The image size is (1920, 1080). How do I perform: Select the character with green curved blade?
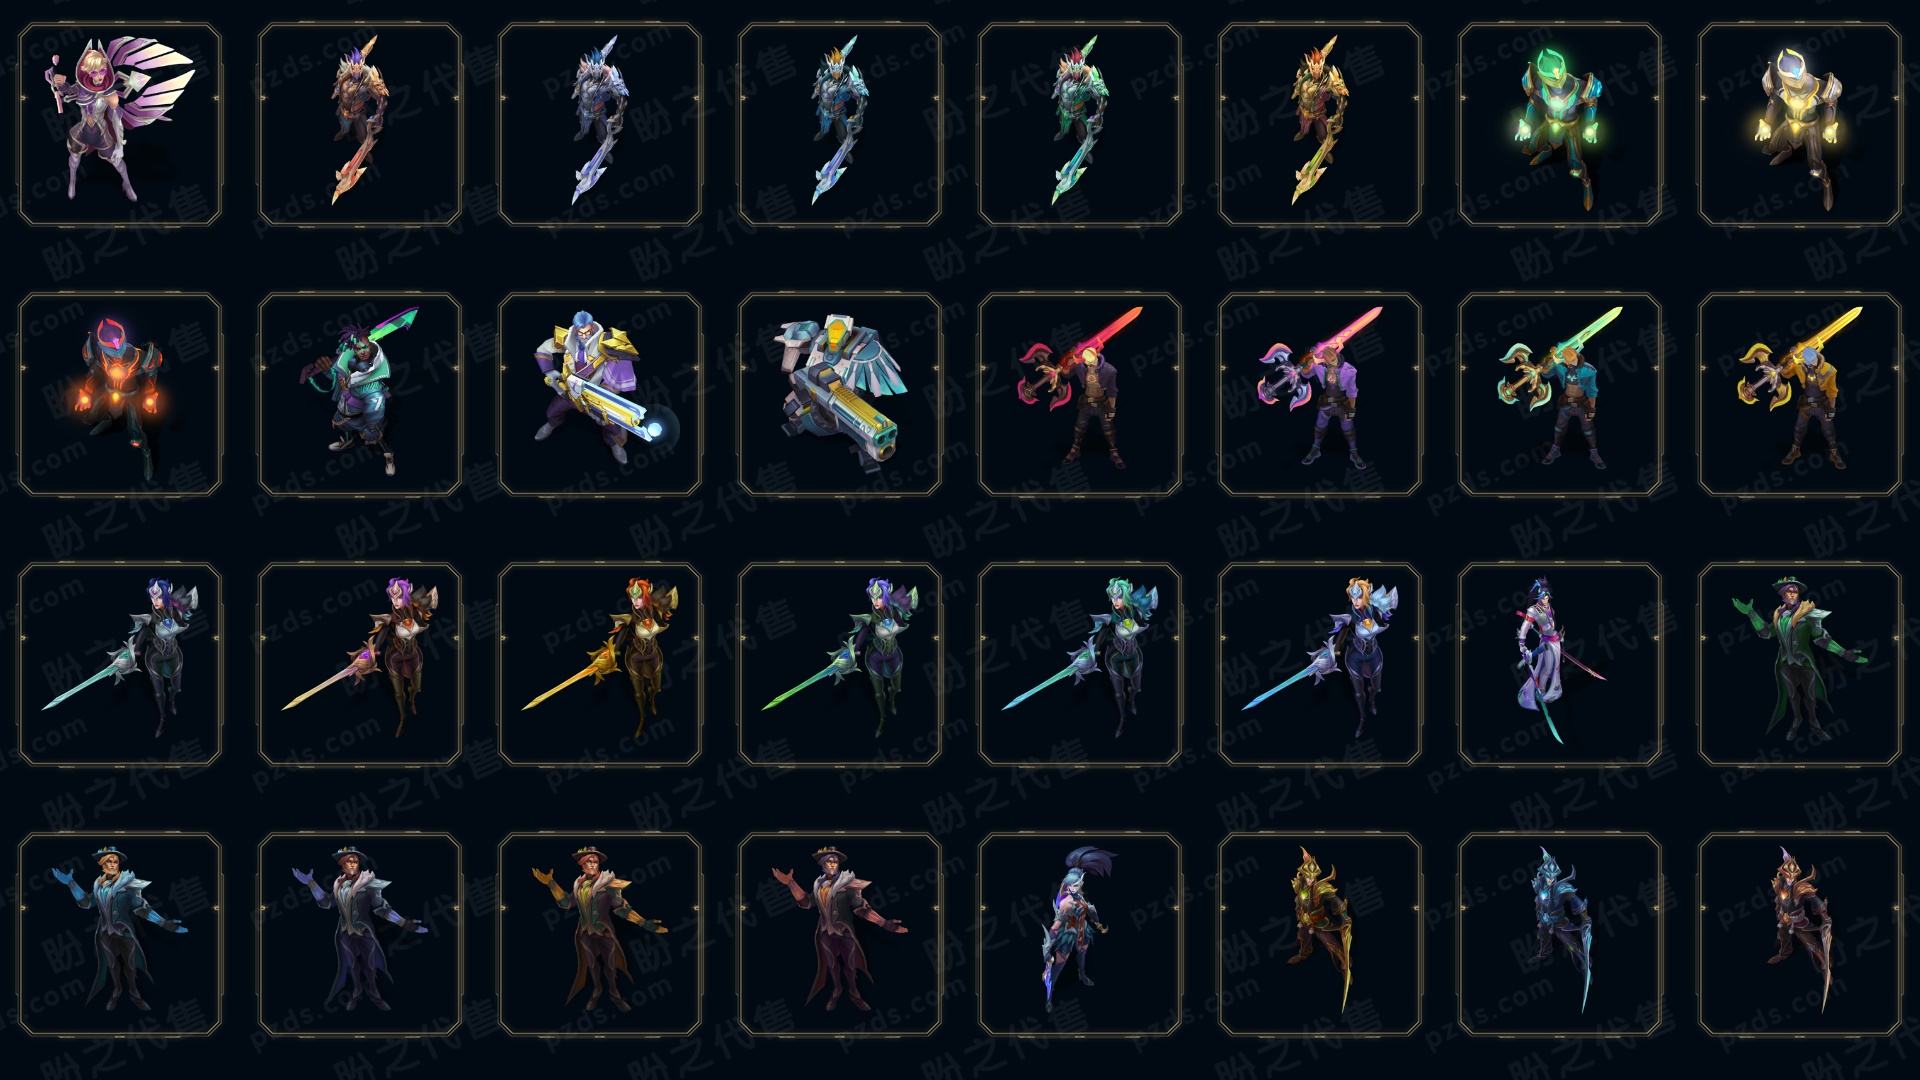[x=360, y=394]
